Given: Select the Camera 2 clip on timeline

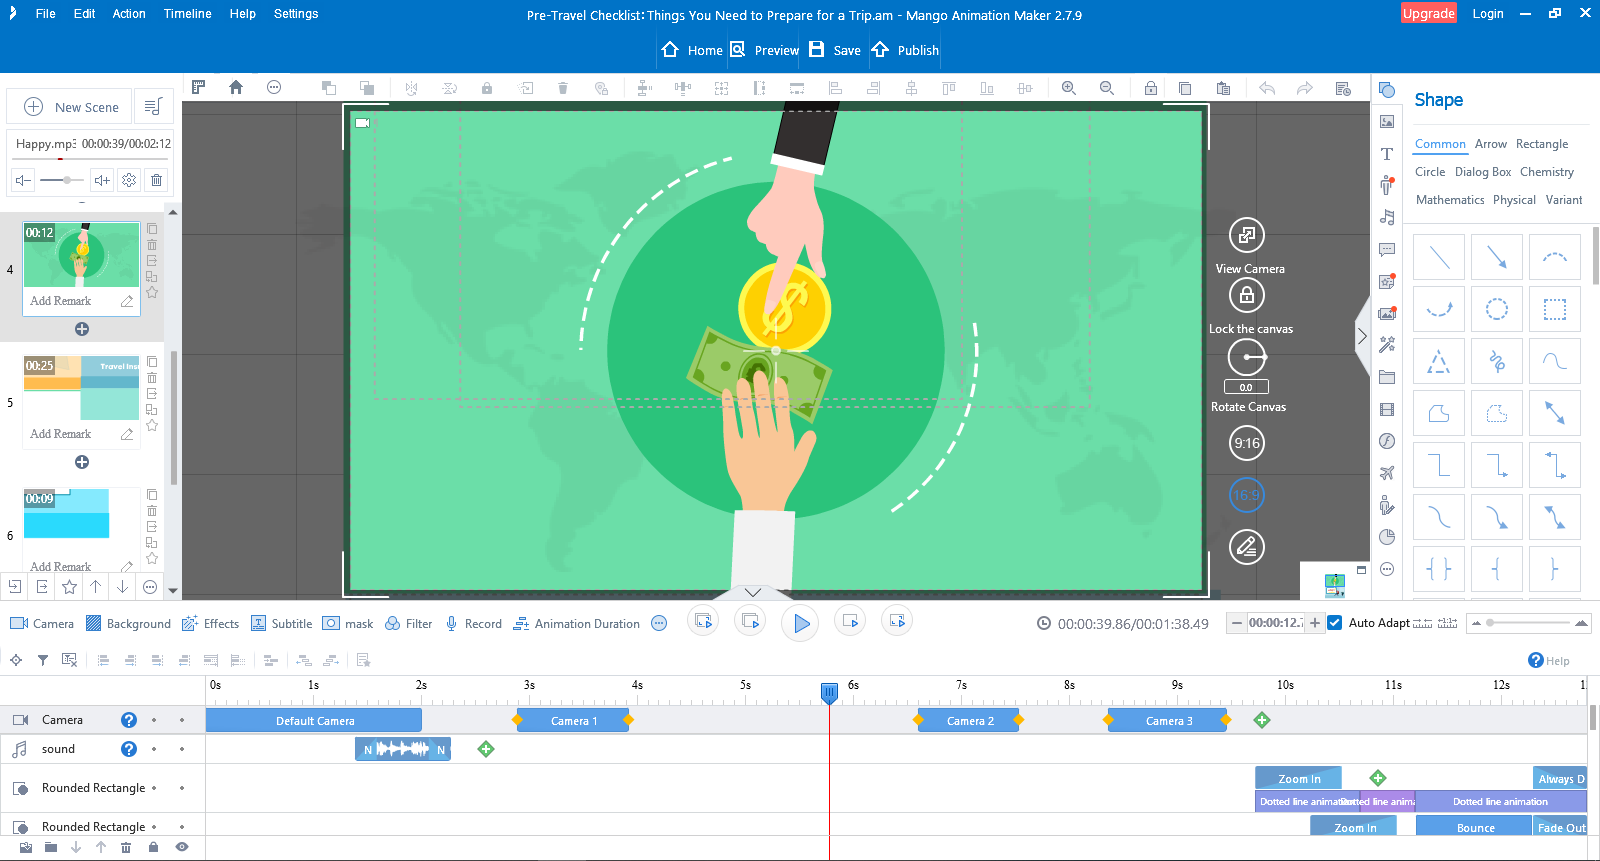Looking at the screenshot, I should pos(969,721).
